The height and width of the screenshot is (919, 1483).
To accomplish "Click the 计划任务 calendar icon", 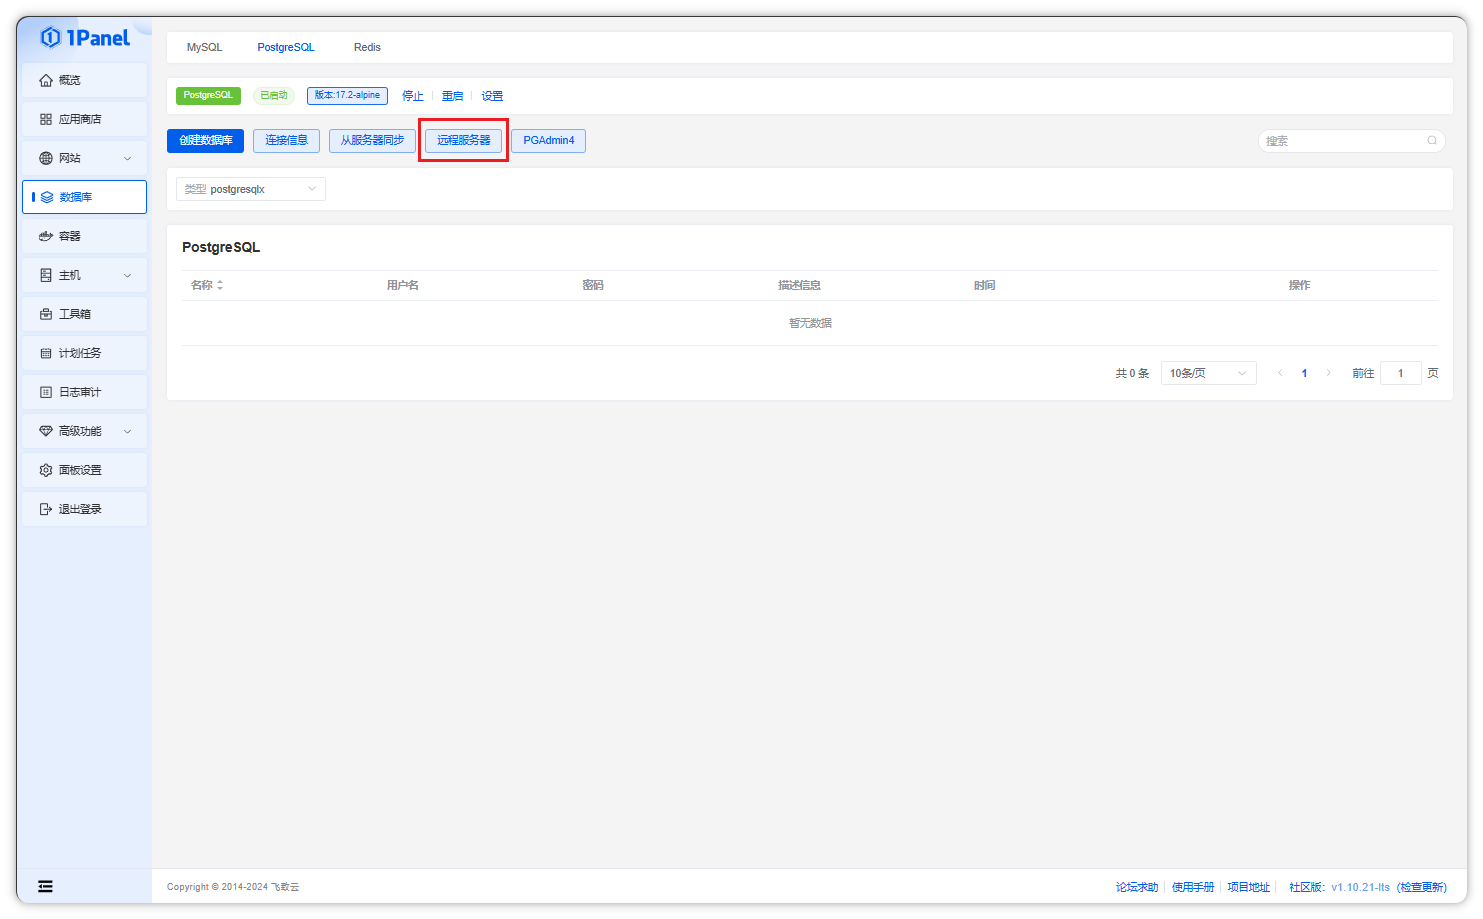I will click(46, 353).
